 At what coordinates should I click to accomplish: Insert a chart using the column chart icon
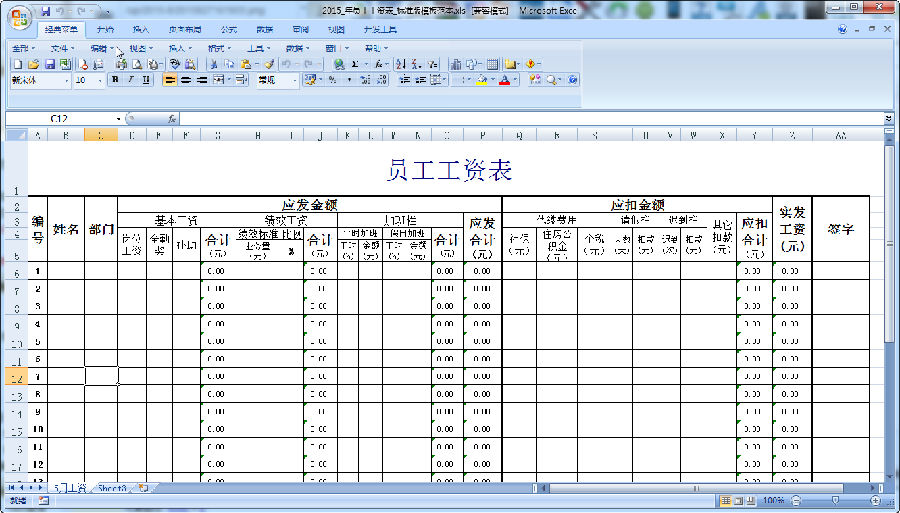point(456,64)
